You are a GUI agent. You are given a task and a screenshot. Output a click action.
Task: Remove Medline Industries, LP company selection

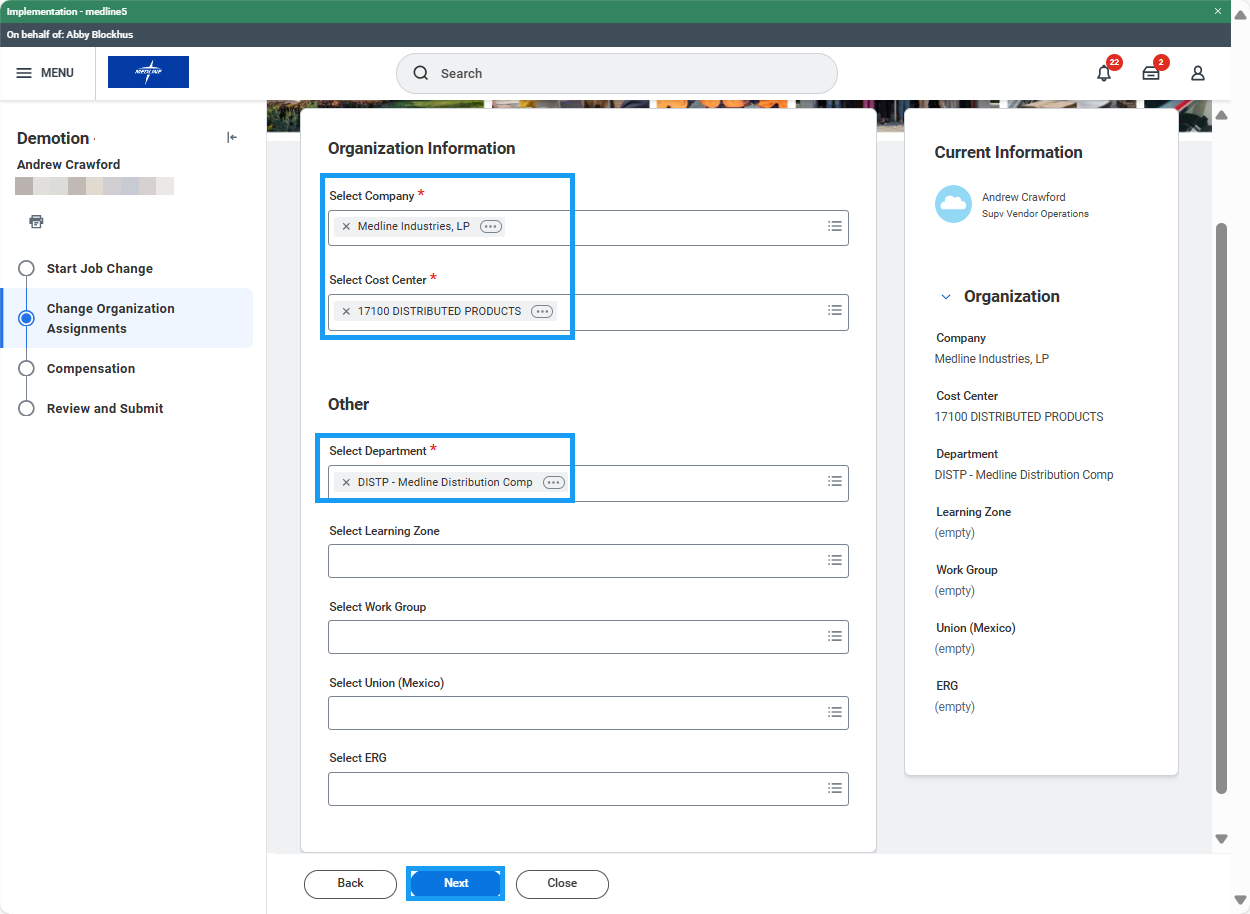[346, 227]
